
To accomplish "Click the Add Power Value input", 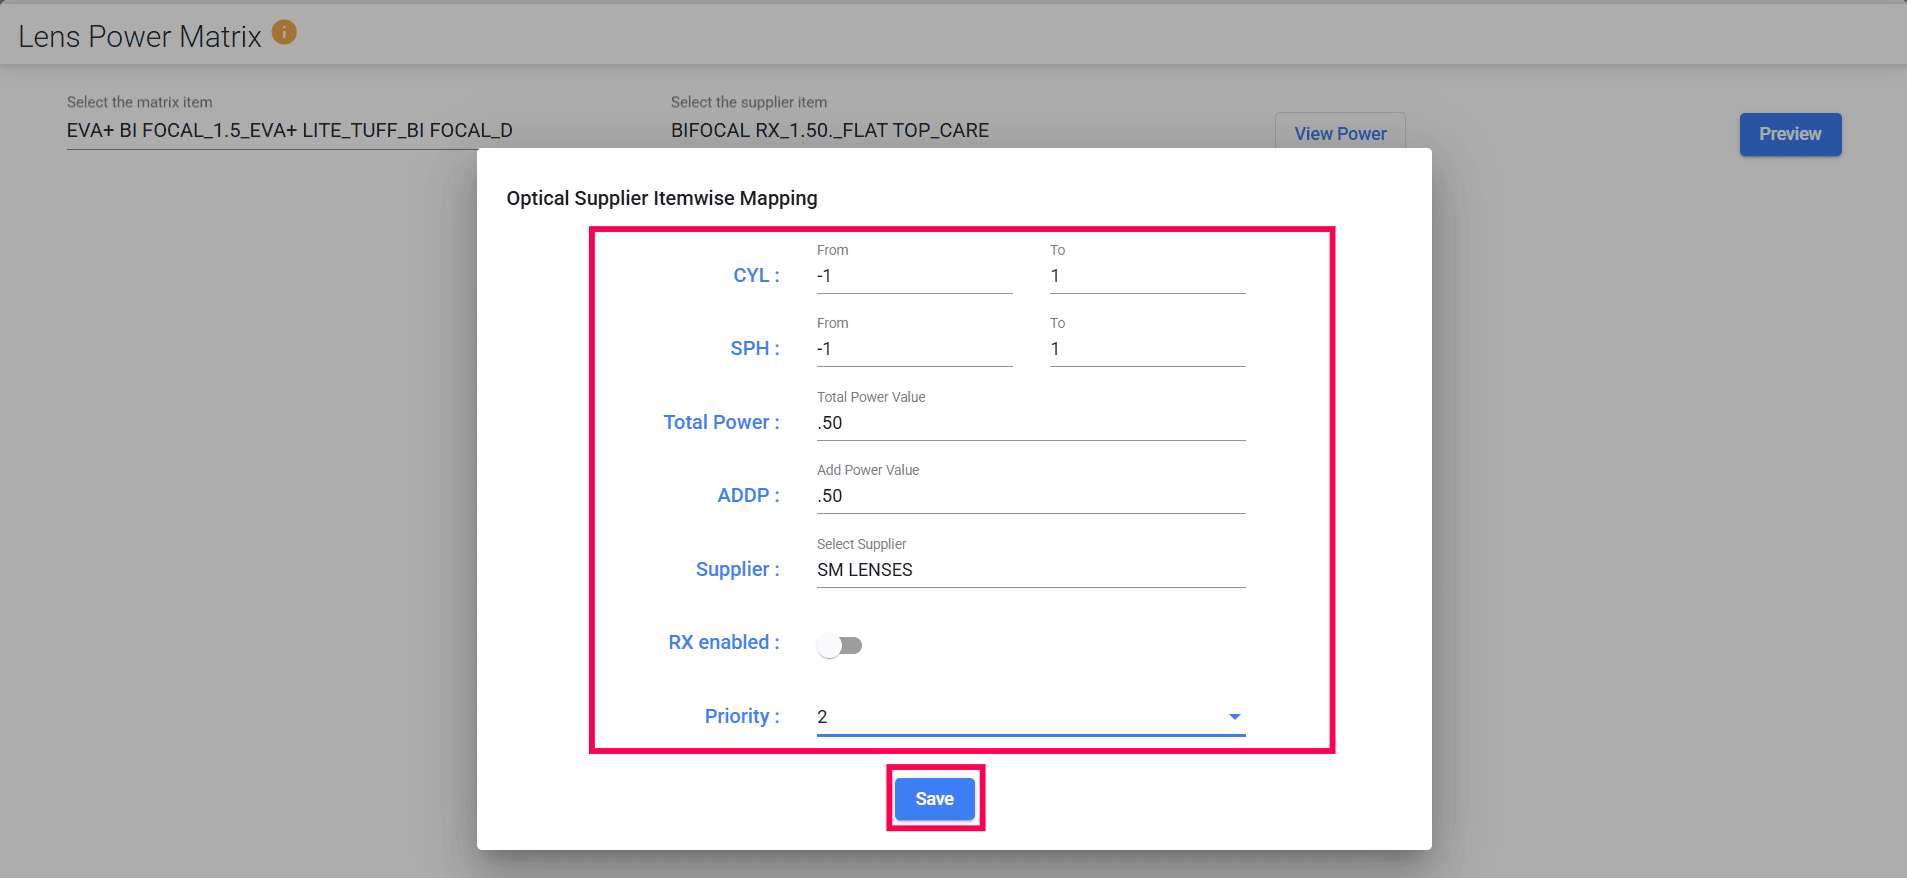I will coord(1030,496).
